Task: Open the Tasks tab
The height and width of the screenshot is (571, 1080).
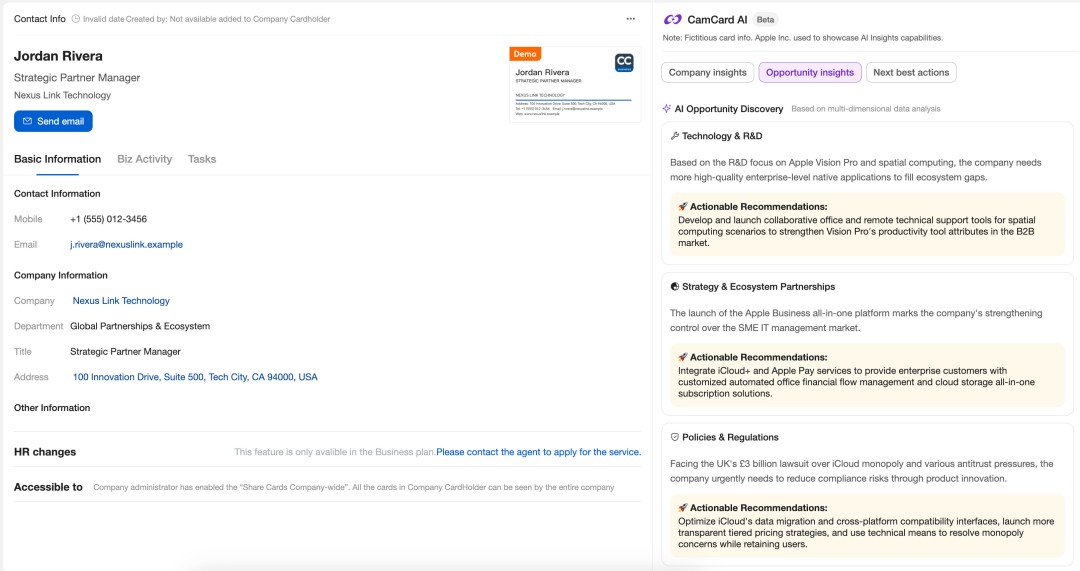Action: pyautogui.click(x=202, y=159)
